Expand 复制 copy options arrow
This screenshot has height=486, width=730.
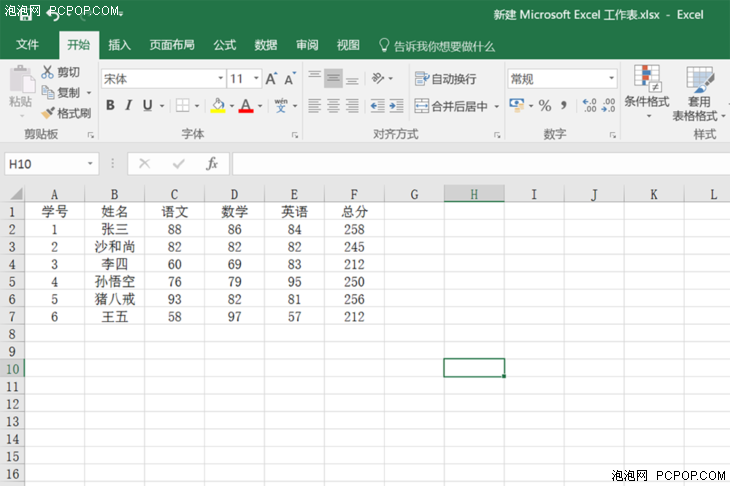tap(88, 93)
